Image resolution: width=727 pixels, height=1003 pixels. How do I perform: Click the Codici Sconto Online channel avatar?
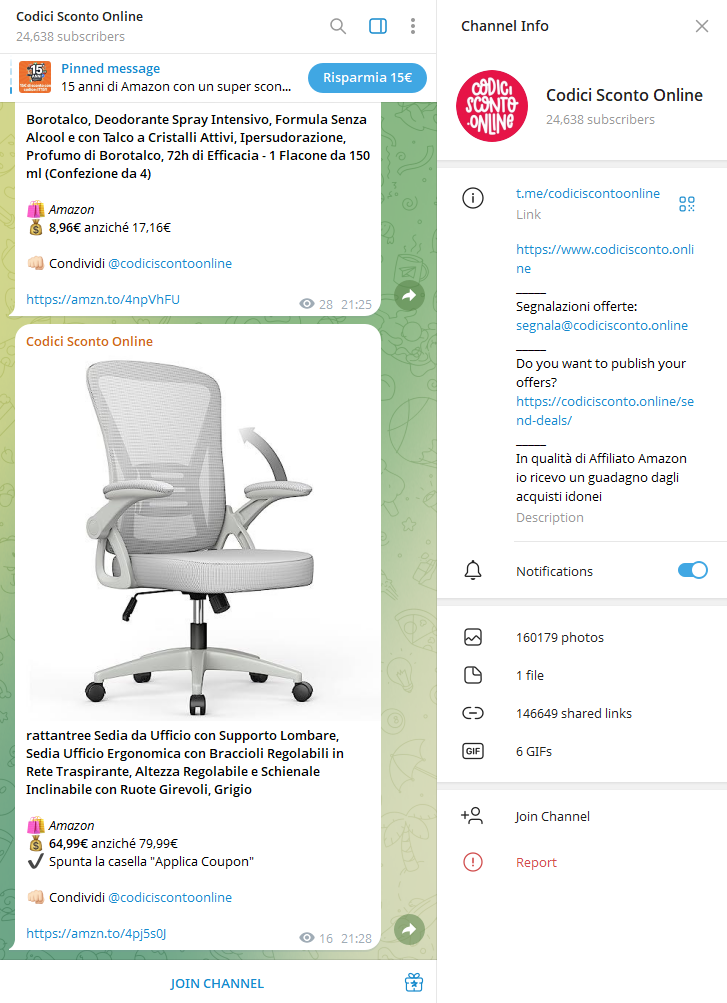[x=492, y=106]
